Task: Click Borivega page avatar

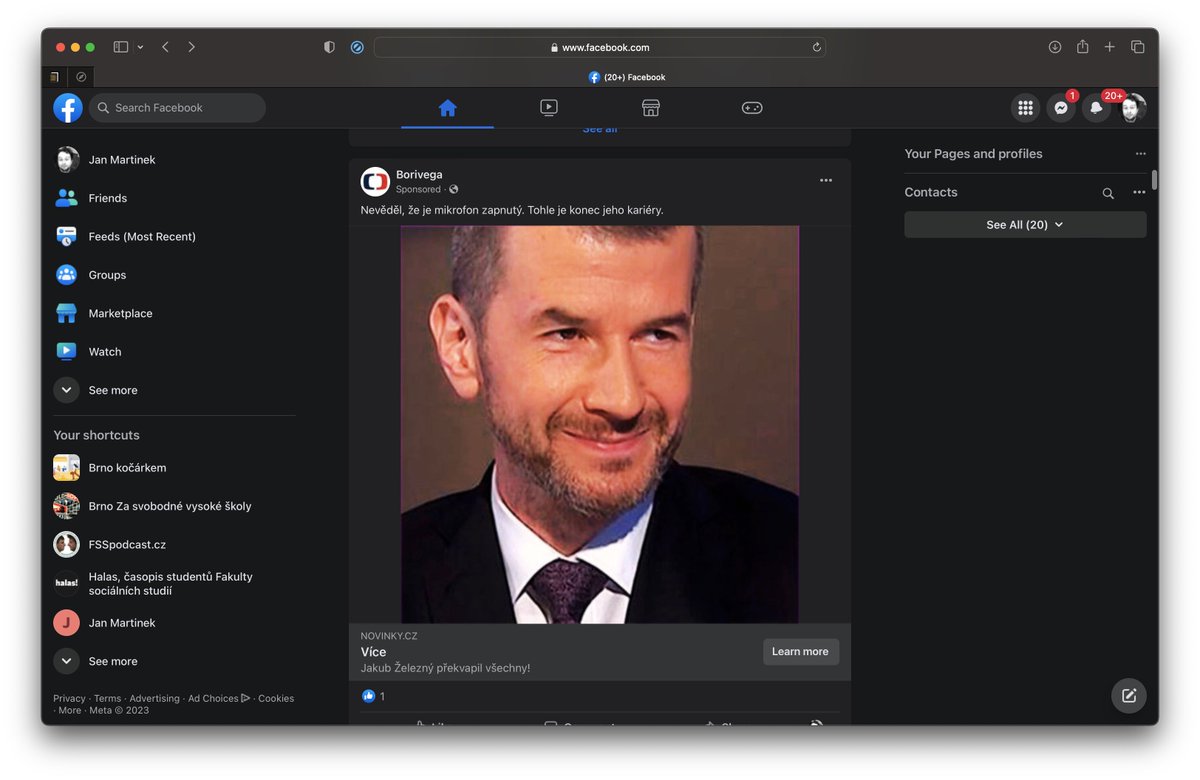Action: click(375, 181)
